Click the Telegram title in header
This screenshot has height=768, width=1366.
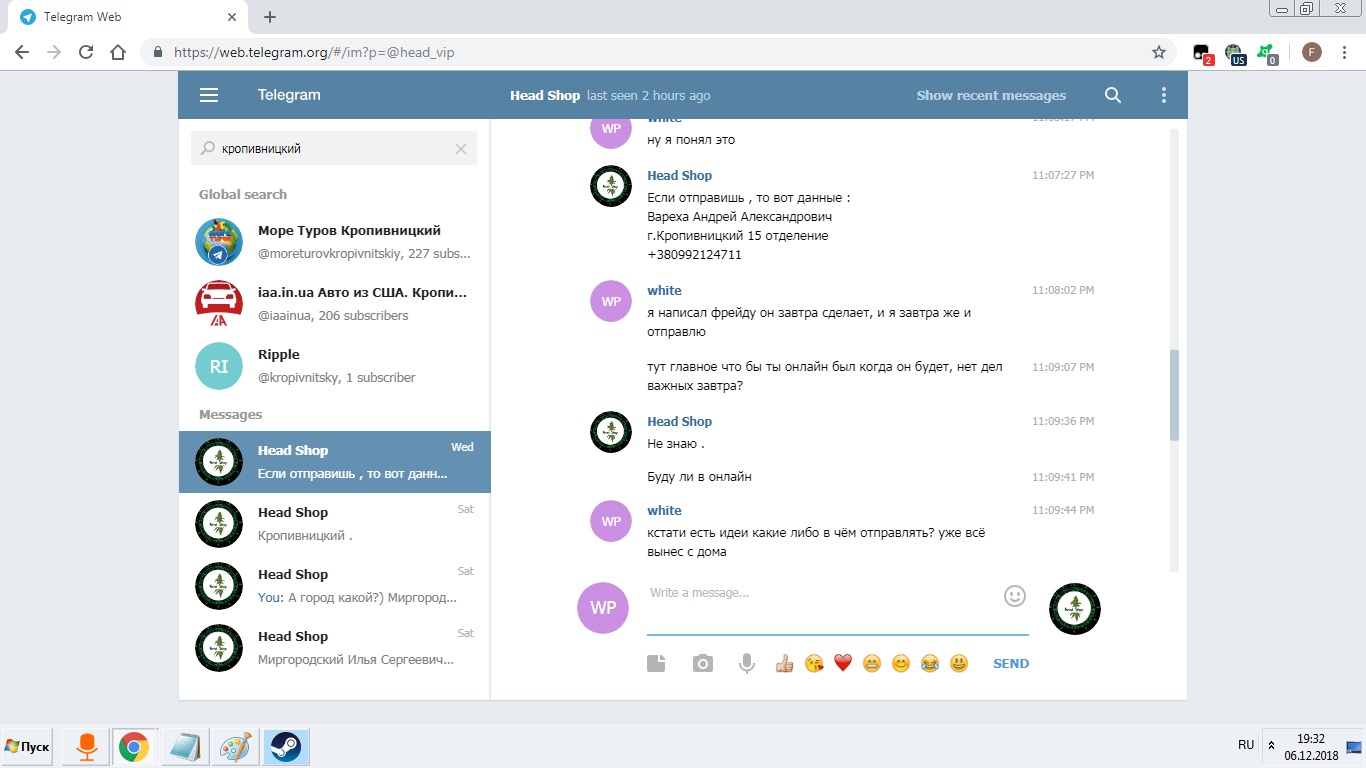[289, 95]
